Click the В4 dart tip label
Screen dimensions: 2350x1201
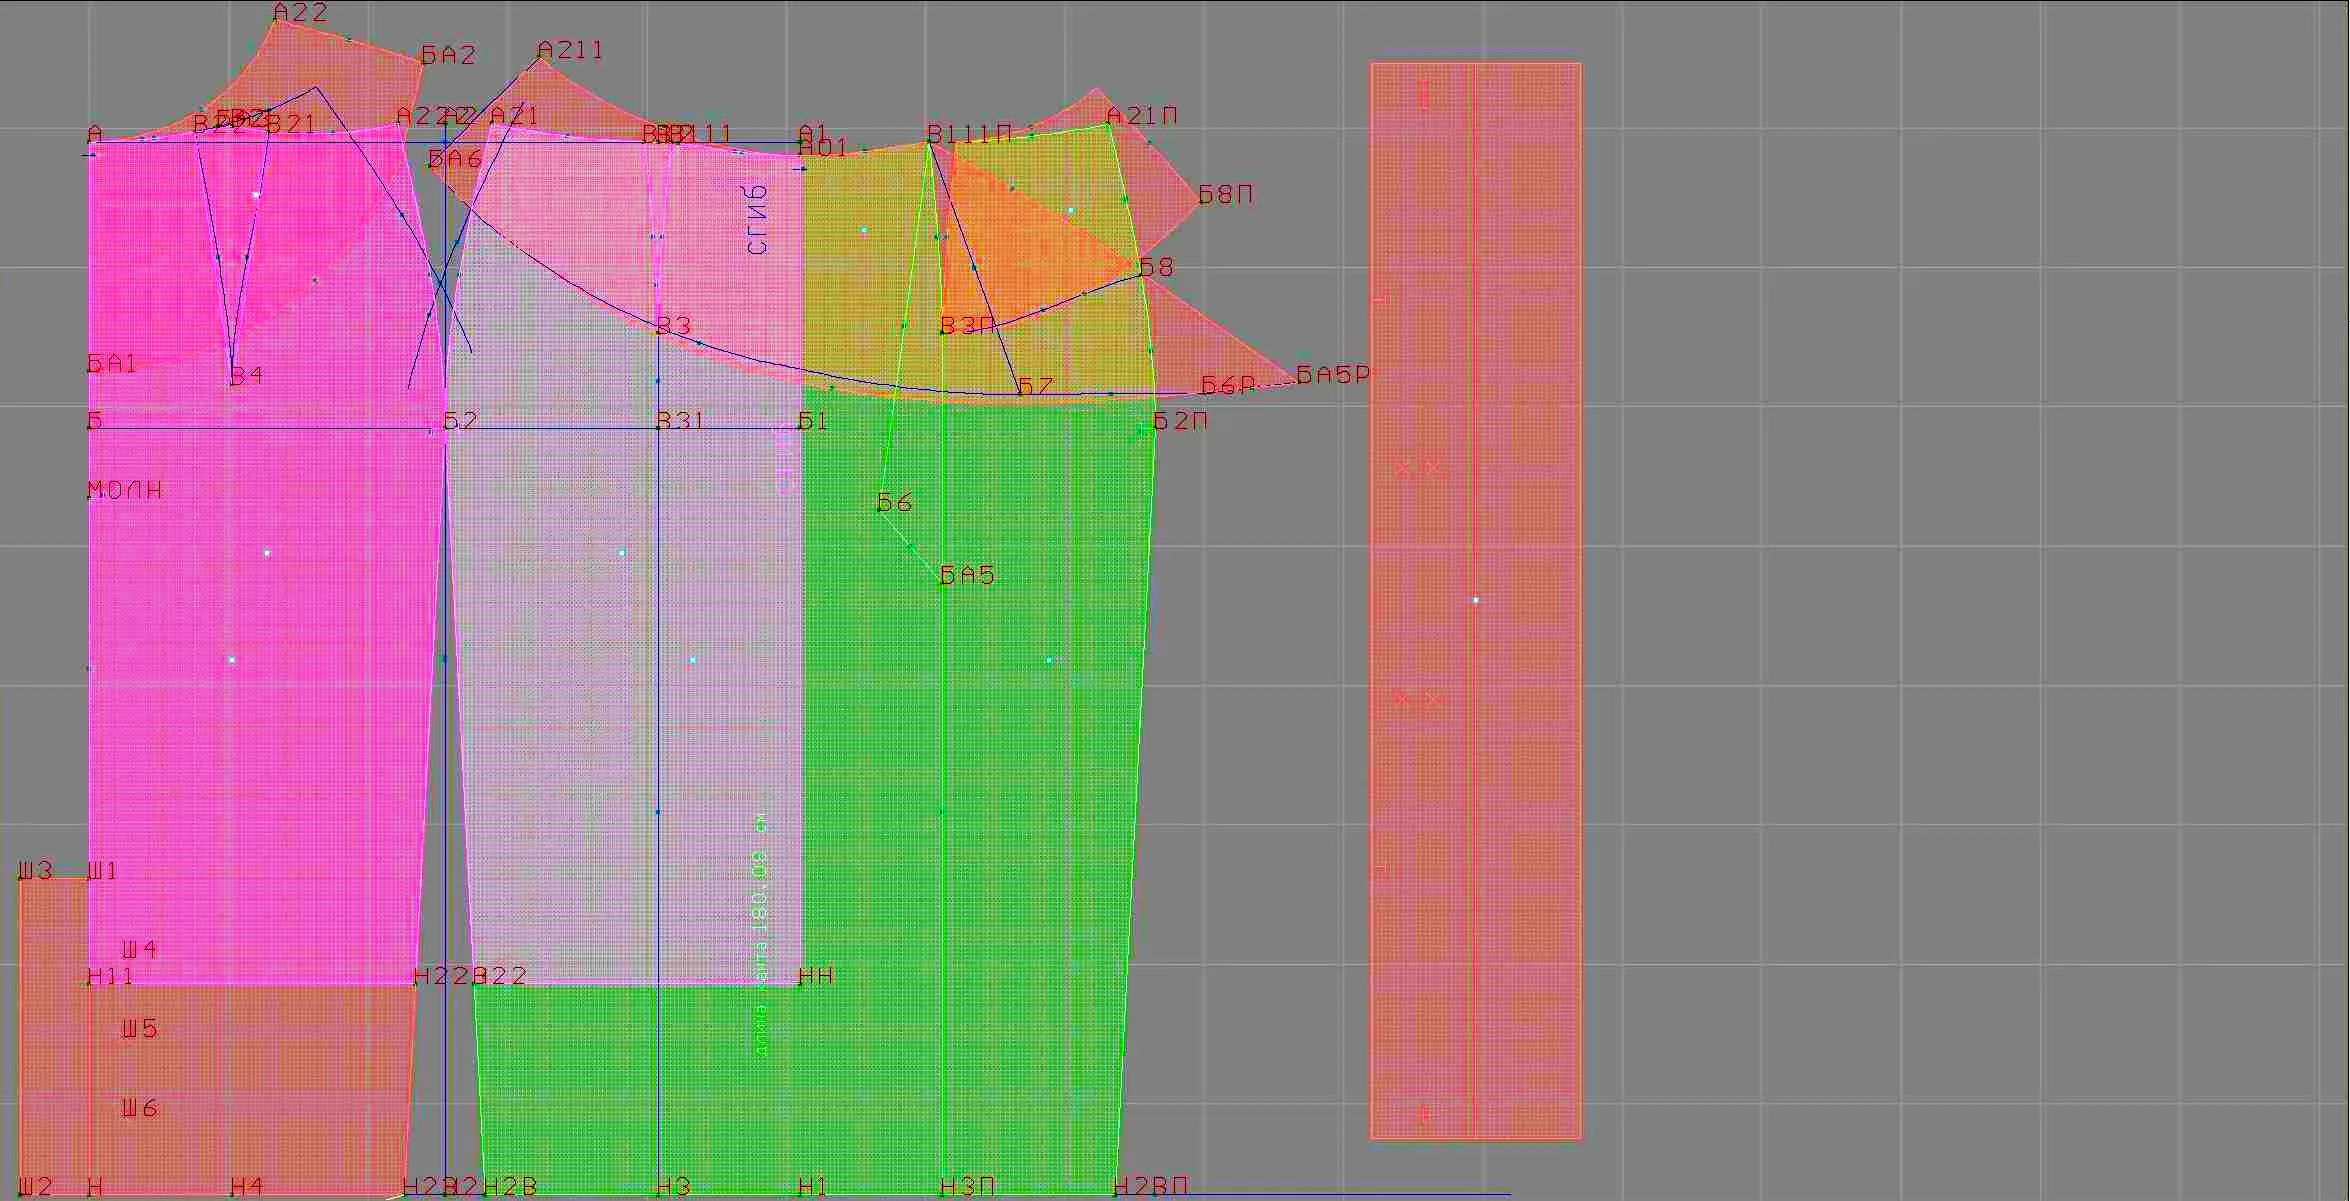click(247, 375)
